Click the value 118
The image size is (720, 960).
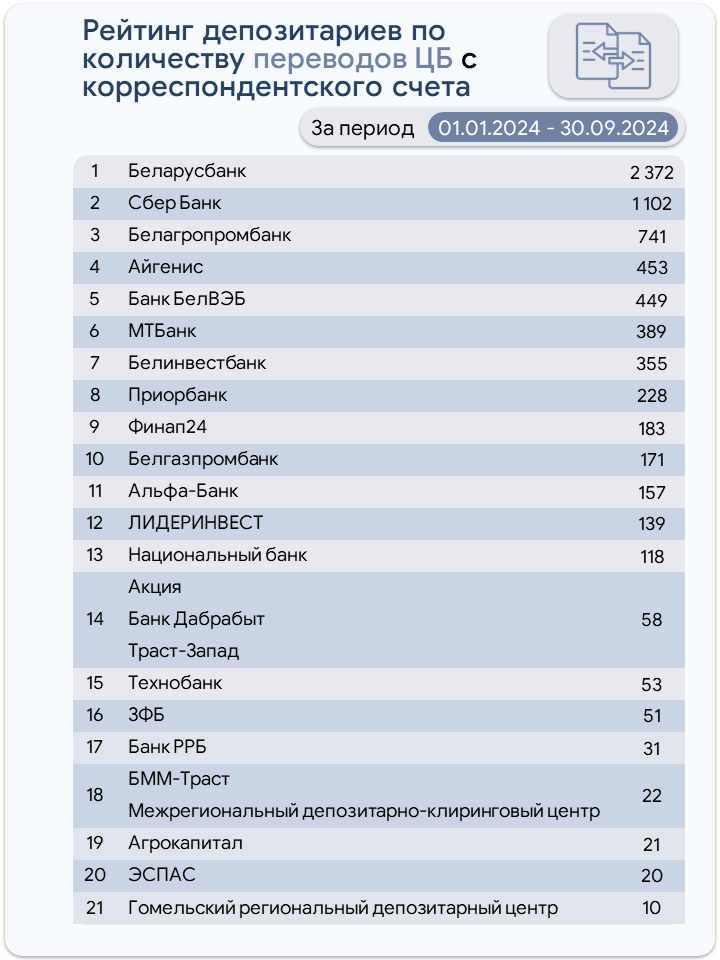652,557
